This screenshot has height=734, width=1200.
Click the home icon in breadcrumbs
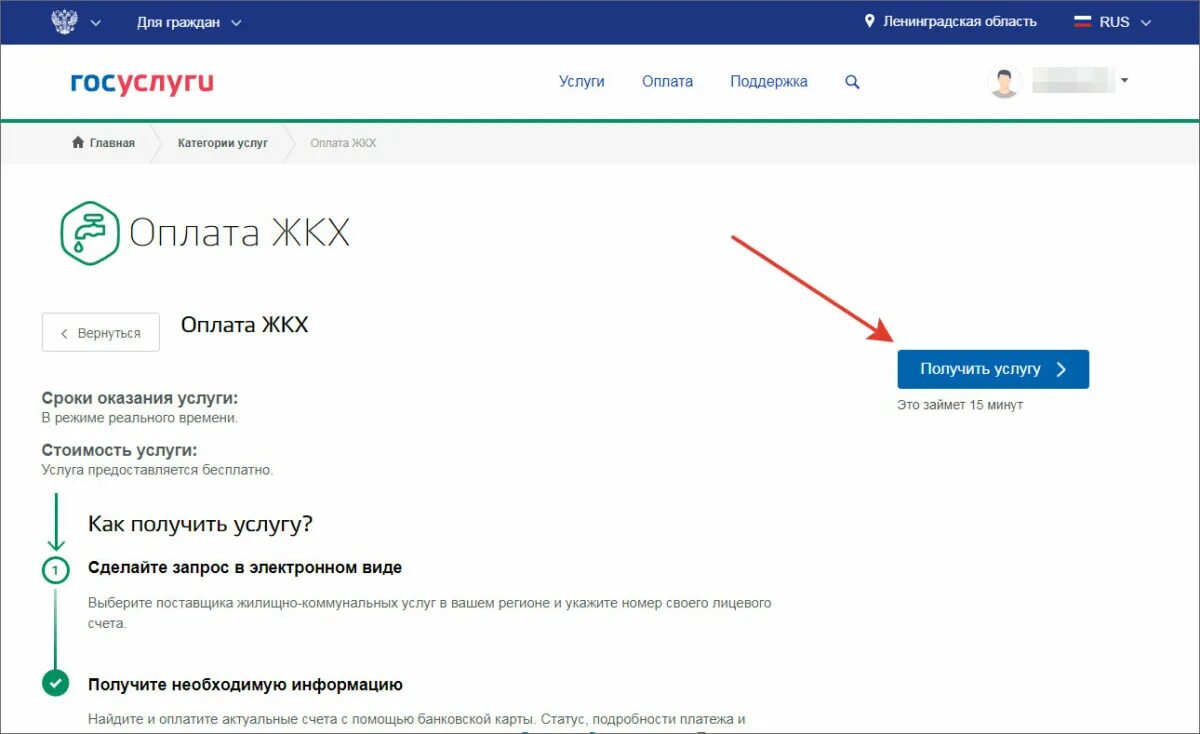click(x=78, y=143)
